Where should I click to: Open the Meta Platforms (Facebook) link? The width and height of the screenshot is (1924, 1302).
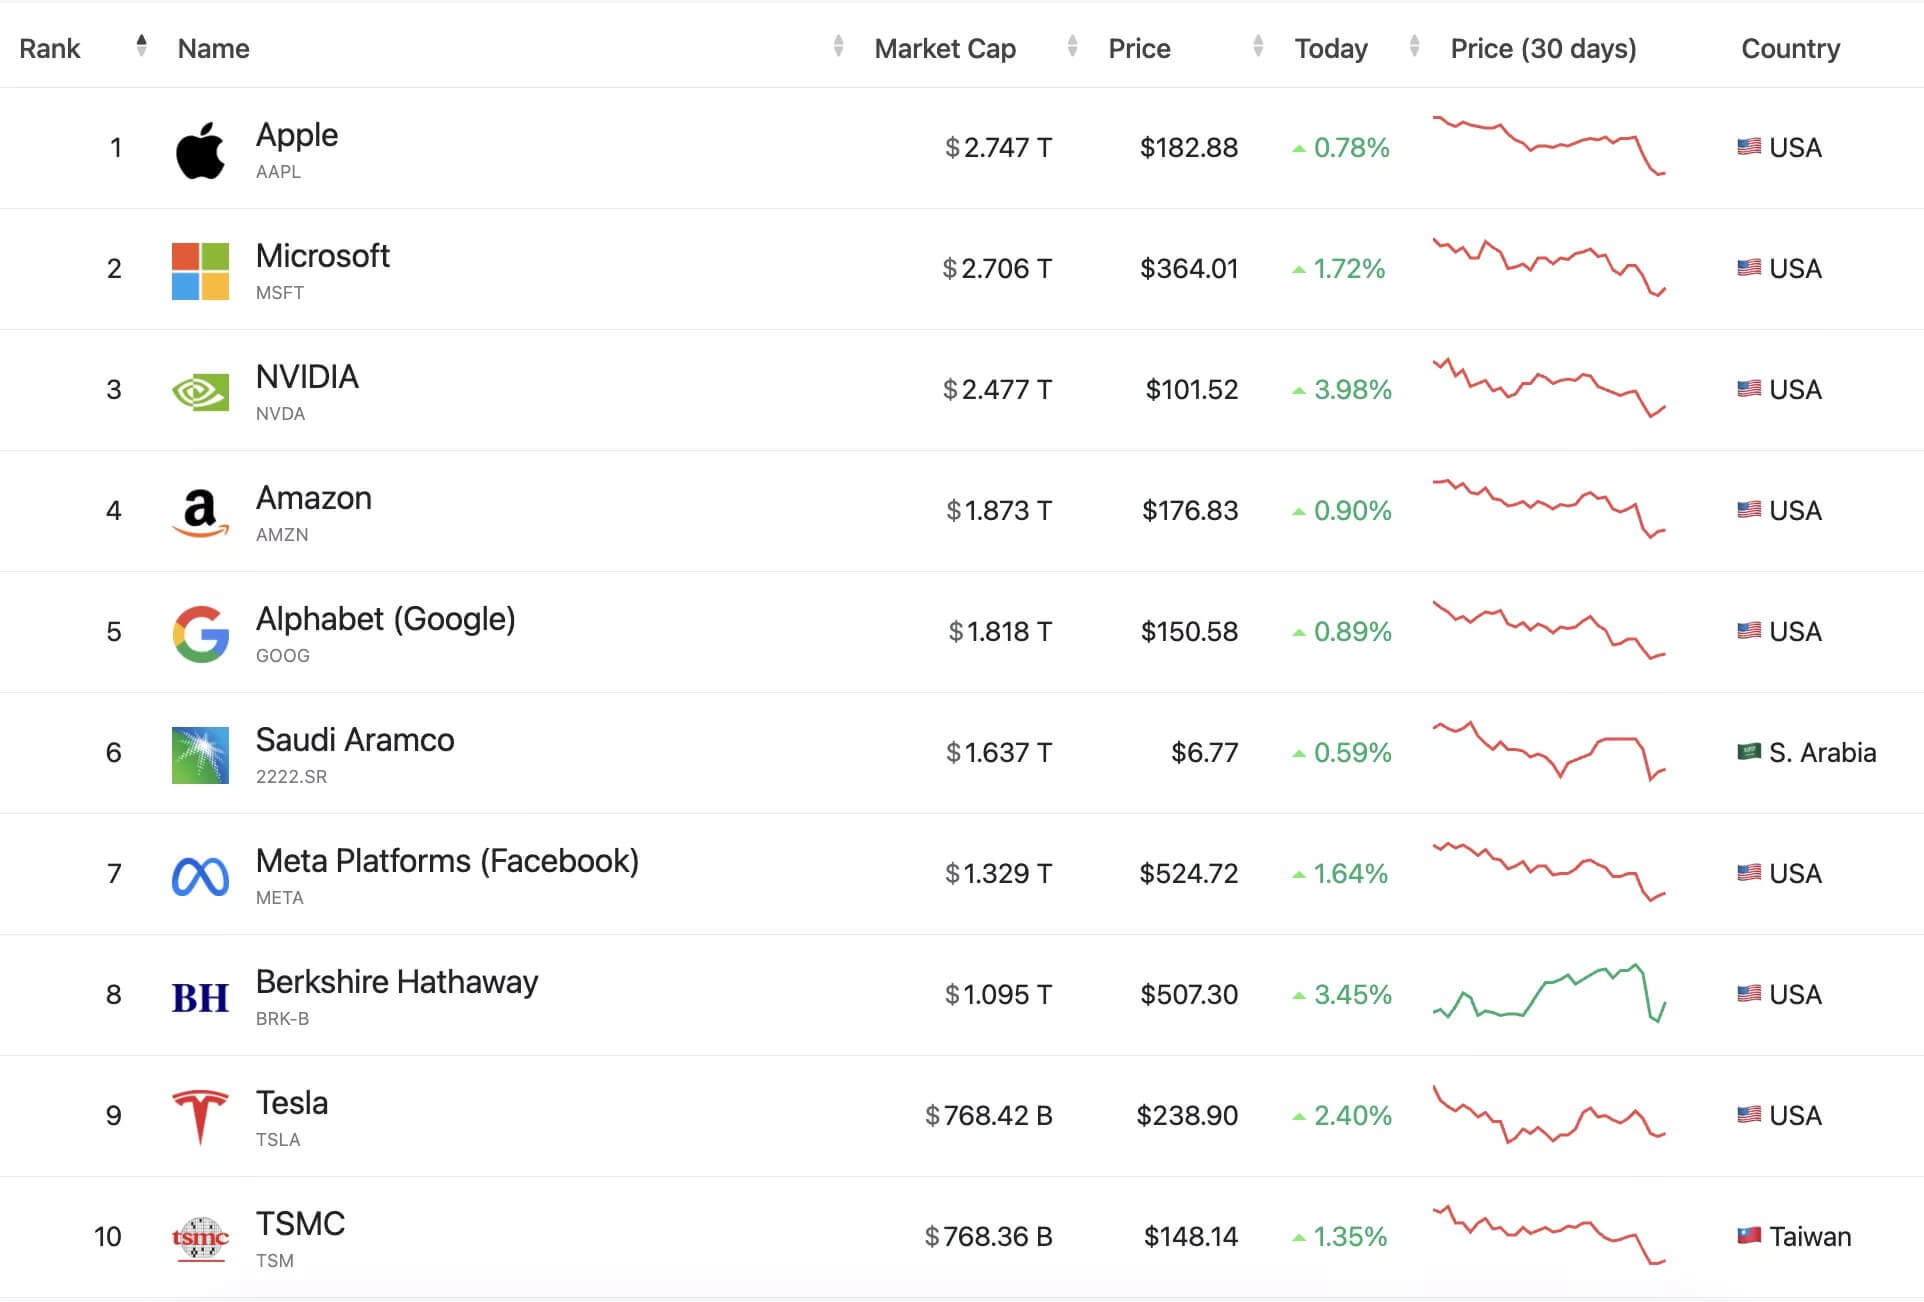coord(447,861)
